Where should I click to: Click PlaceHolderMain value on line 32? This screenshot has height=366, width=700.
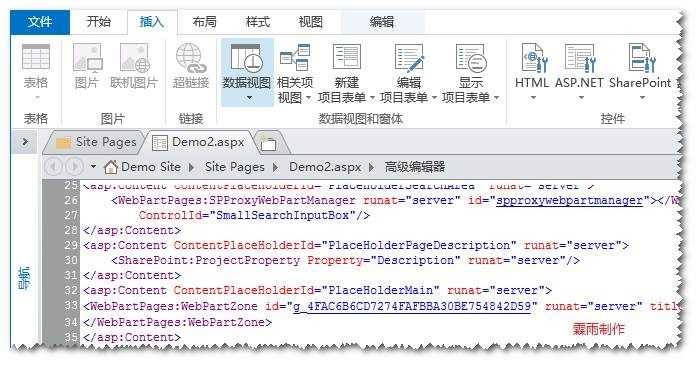(x=381, y=290)
